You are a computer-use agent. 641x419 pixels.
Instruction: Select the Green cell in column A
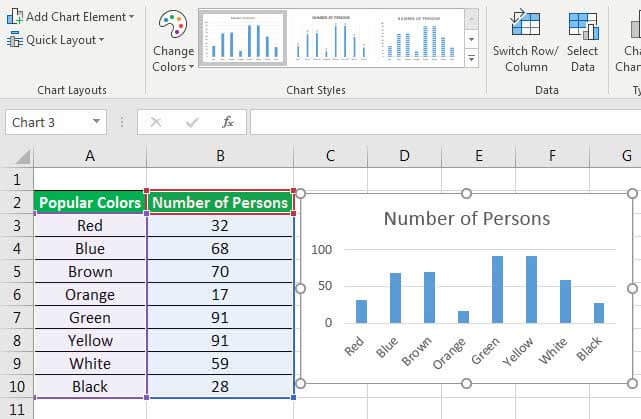[90, 318]
